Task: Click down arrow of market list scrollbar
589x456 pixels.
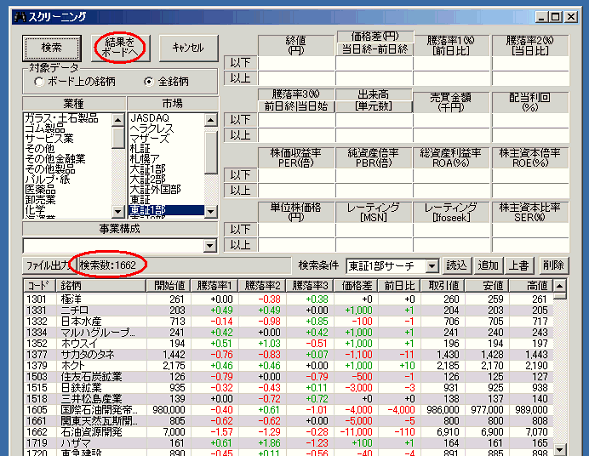Action: (x=211, y=211)
